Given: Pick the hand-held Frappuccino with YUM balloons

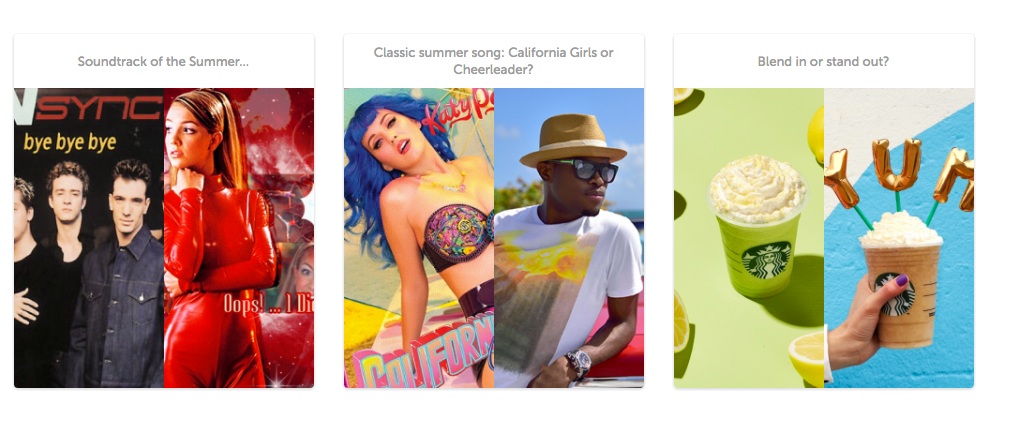Looking at the screenshot, I should click(899, 238).
